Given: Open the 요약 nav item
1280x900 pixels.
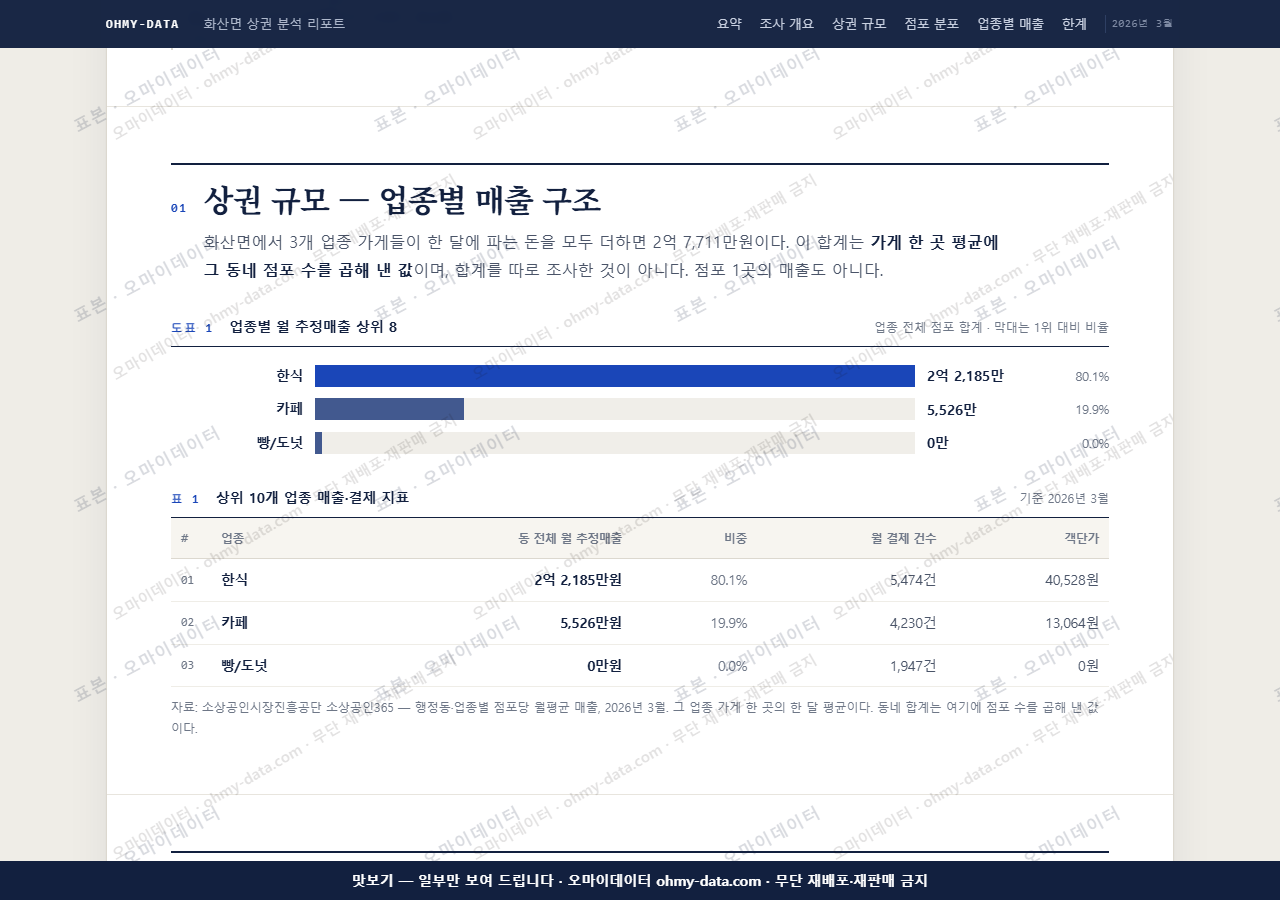Looking at the screenshot, I should point(729,24).
